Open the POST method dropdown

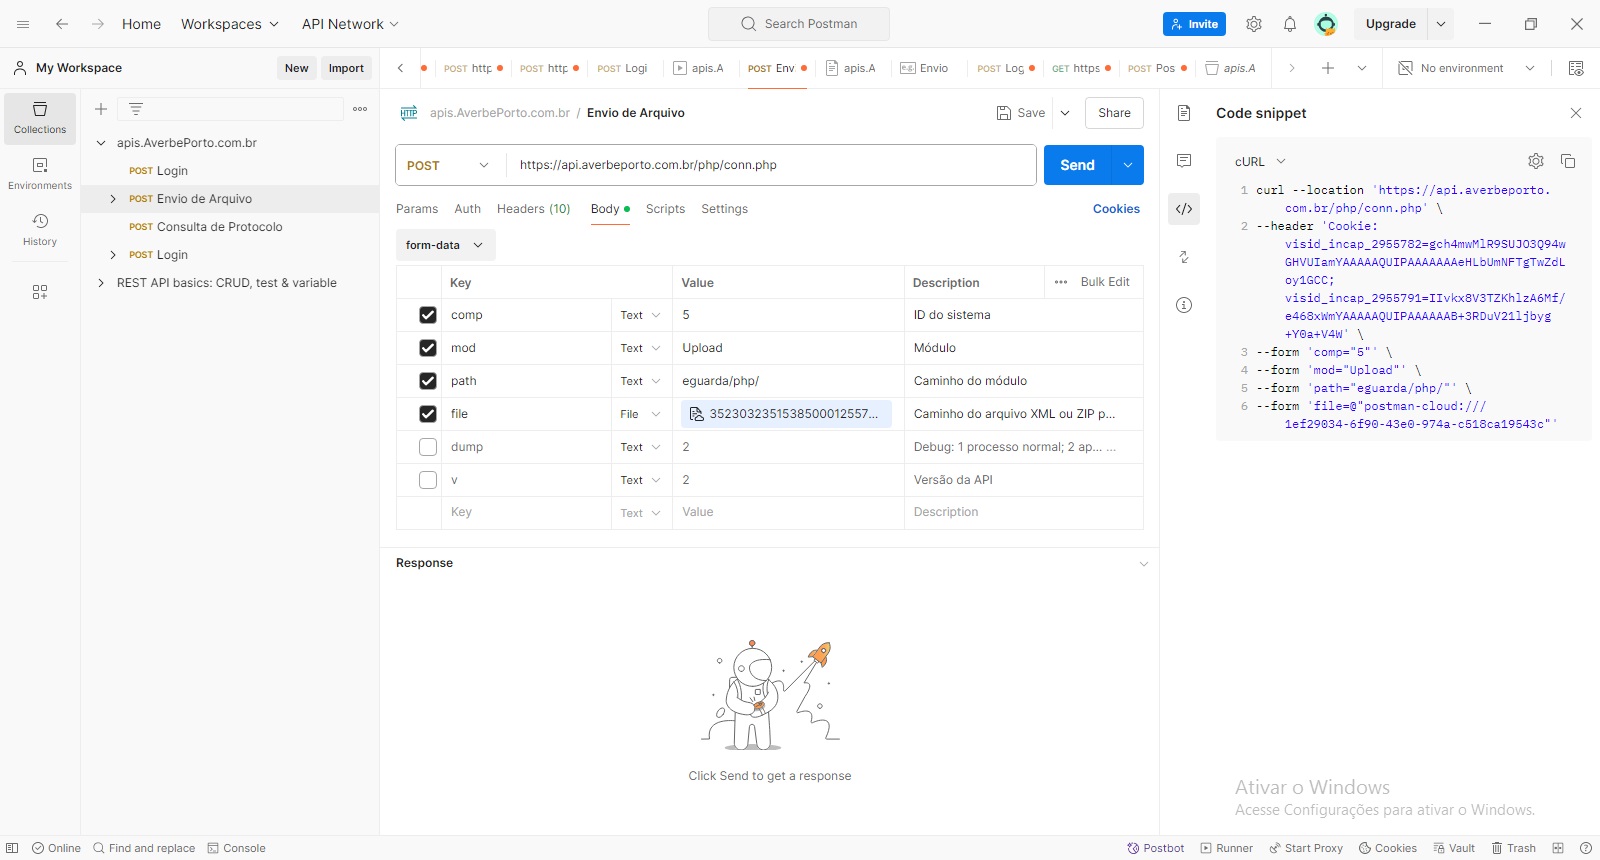[449, 165]
